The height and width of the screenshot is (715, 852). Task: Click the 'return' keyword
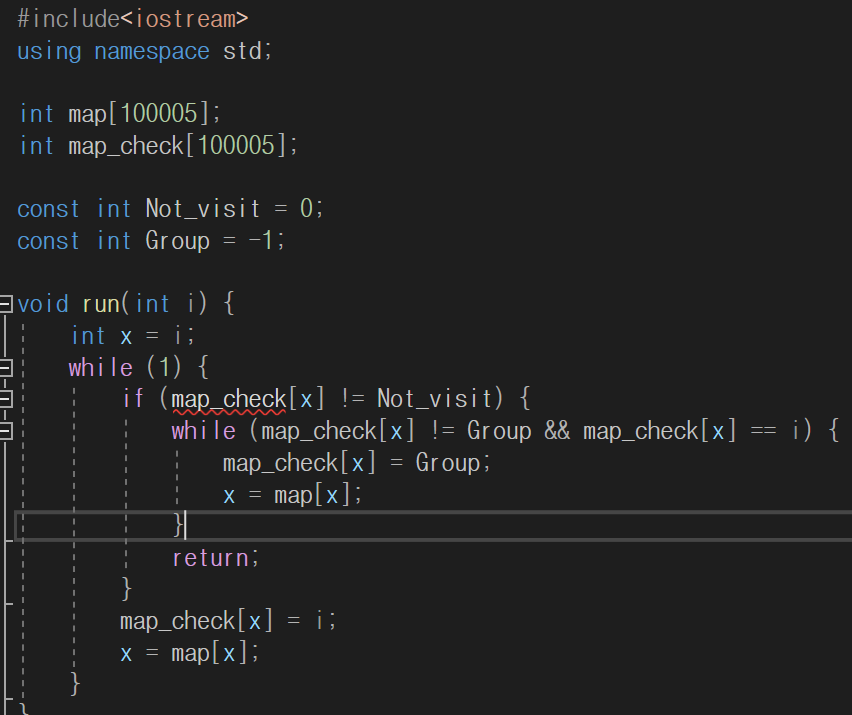(210, 559)
